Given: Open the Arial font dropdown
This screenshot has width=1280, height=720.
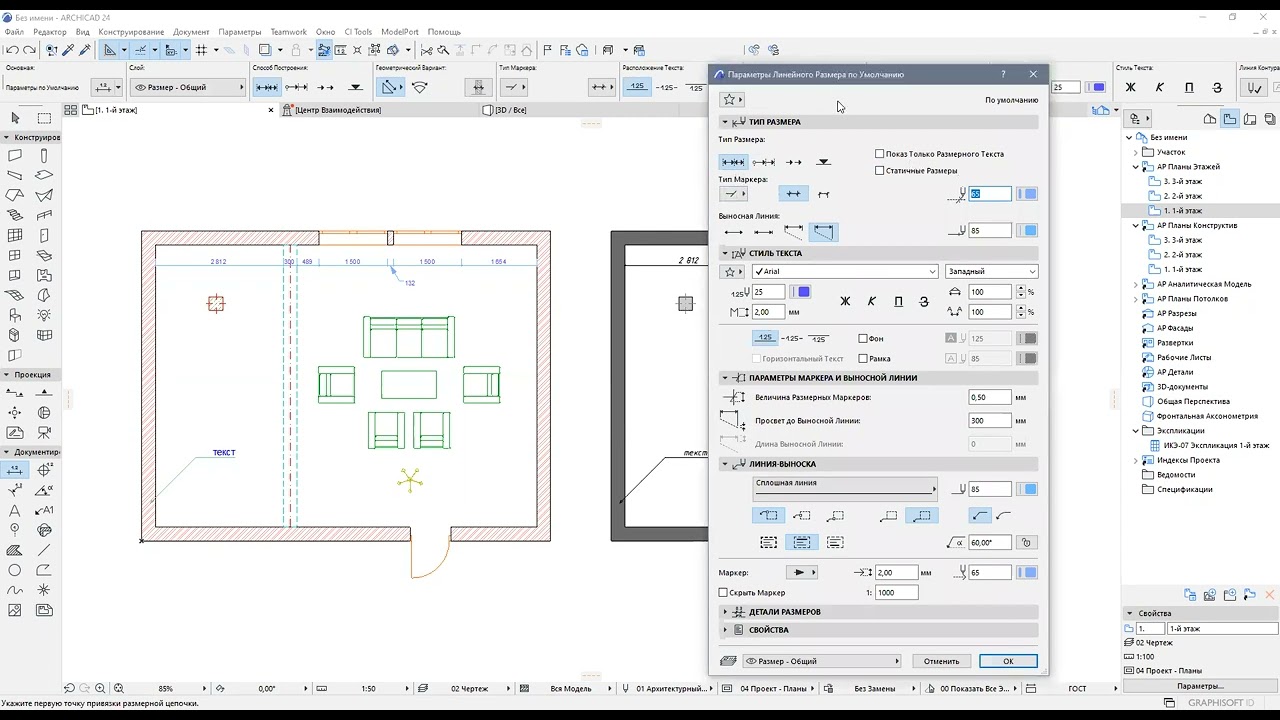Looking at the screenshot, I should [845, 272].
